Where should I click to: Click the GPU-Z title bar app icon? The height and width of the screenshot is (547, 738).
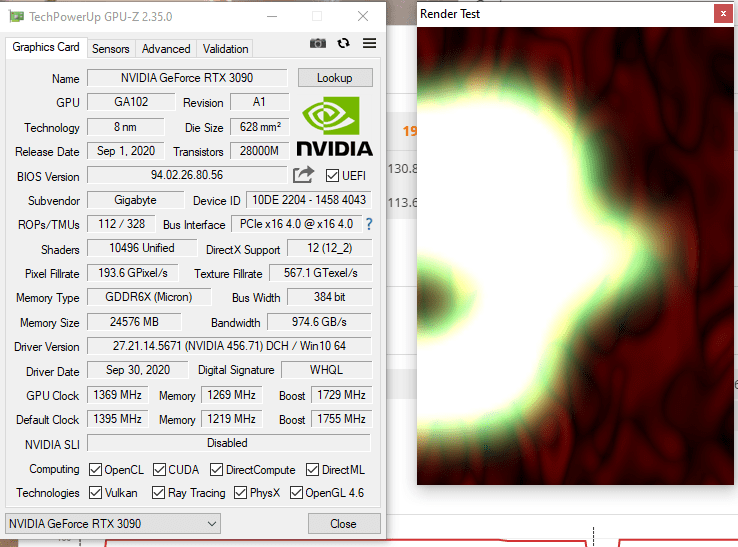coord(16,16)
